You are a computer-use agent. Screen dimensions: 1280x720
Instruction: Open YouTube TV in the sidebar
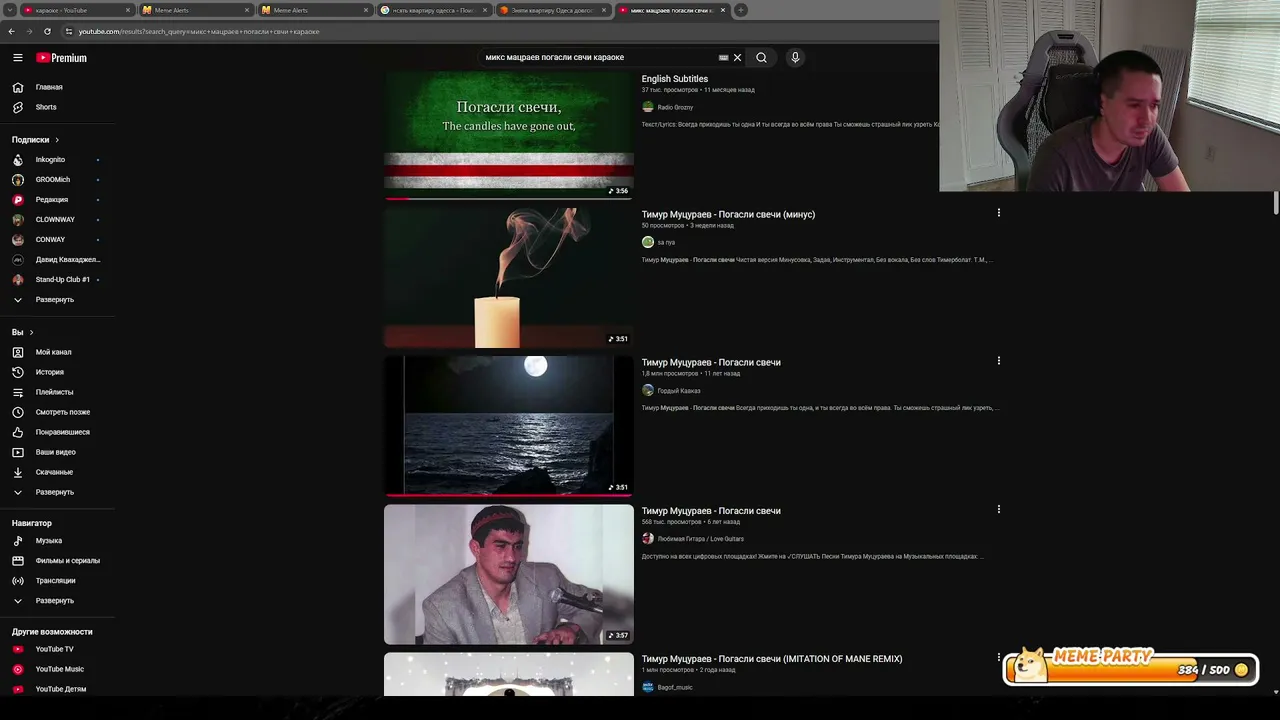coord(57,649)
